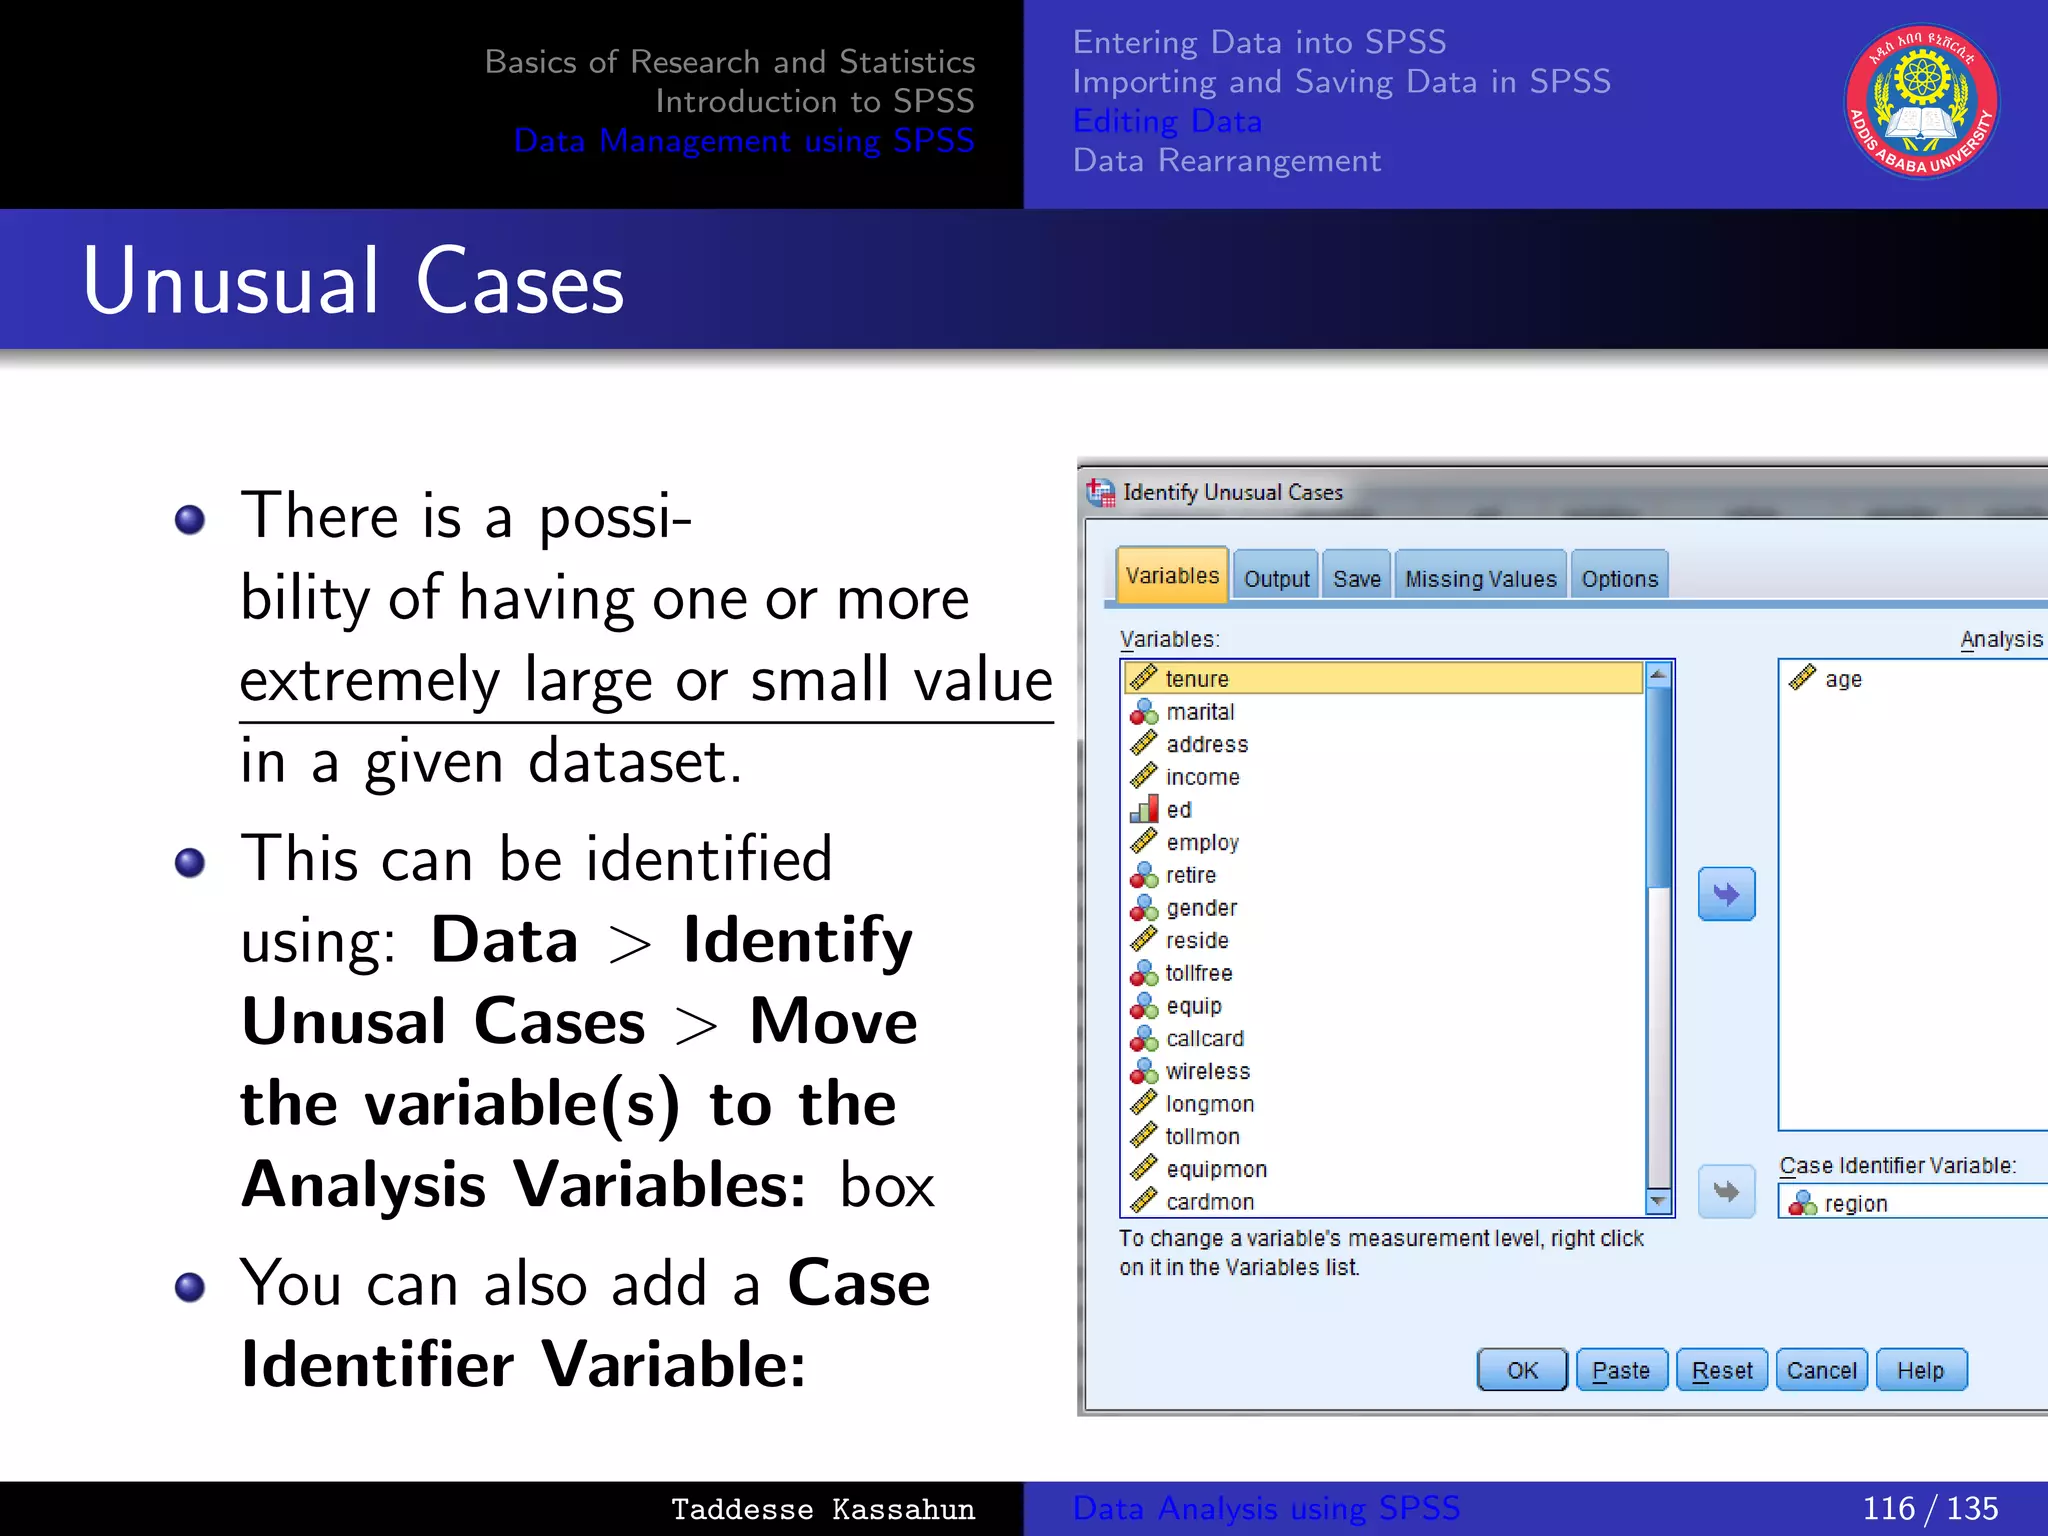Select the retire variable
Screen dimensions: 2048x1536
[1385, 875]
